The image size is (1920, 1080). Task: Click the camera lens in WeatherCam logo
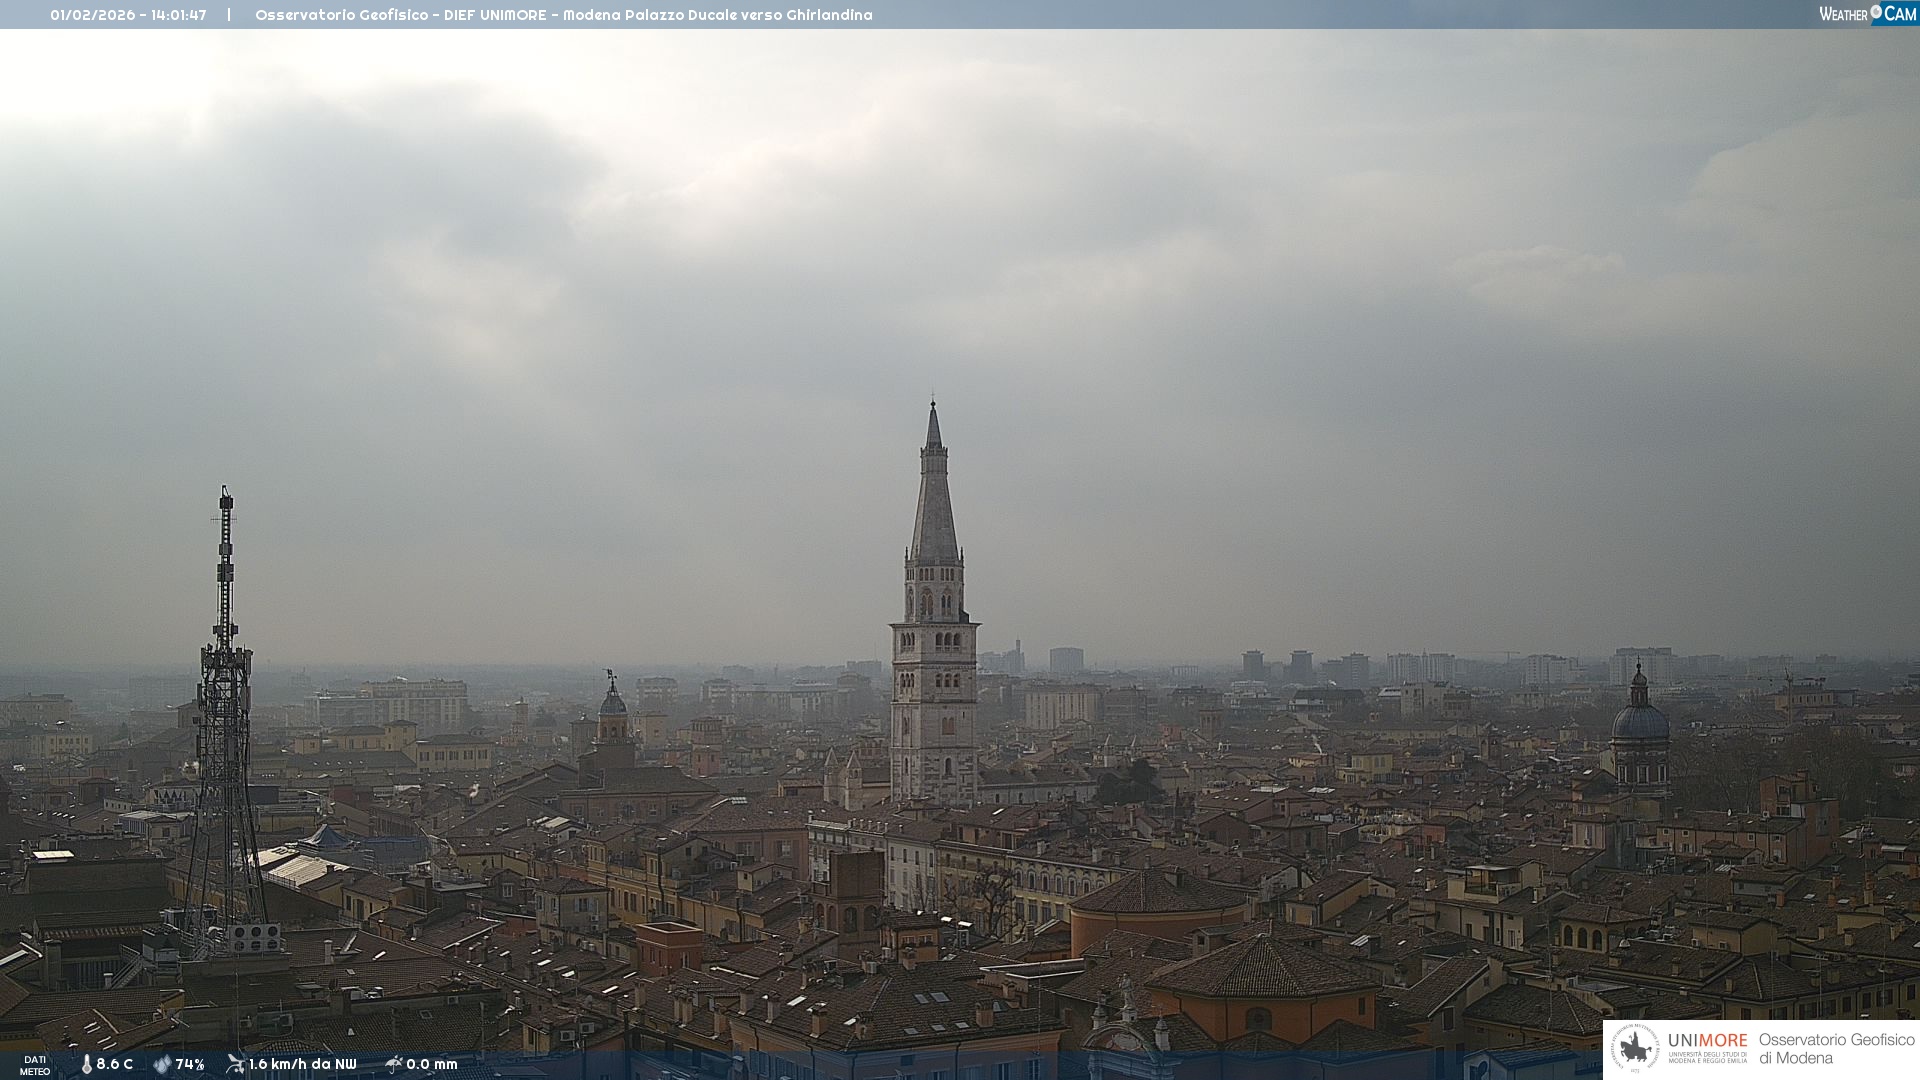[x=1876, y=12]
